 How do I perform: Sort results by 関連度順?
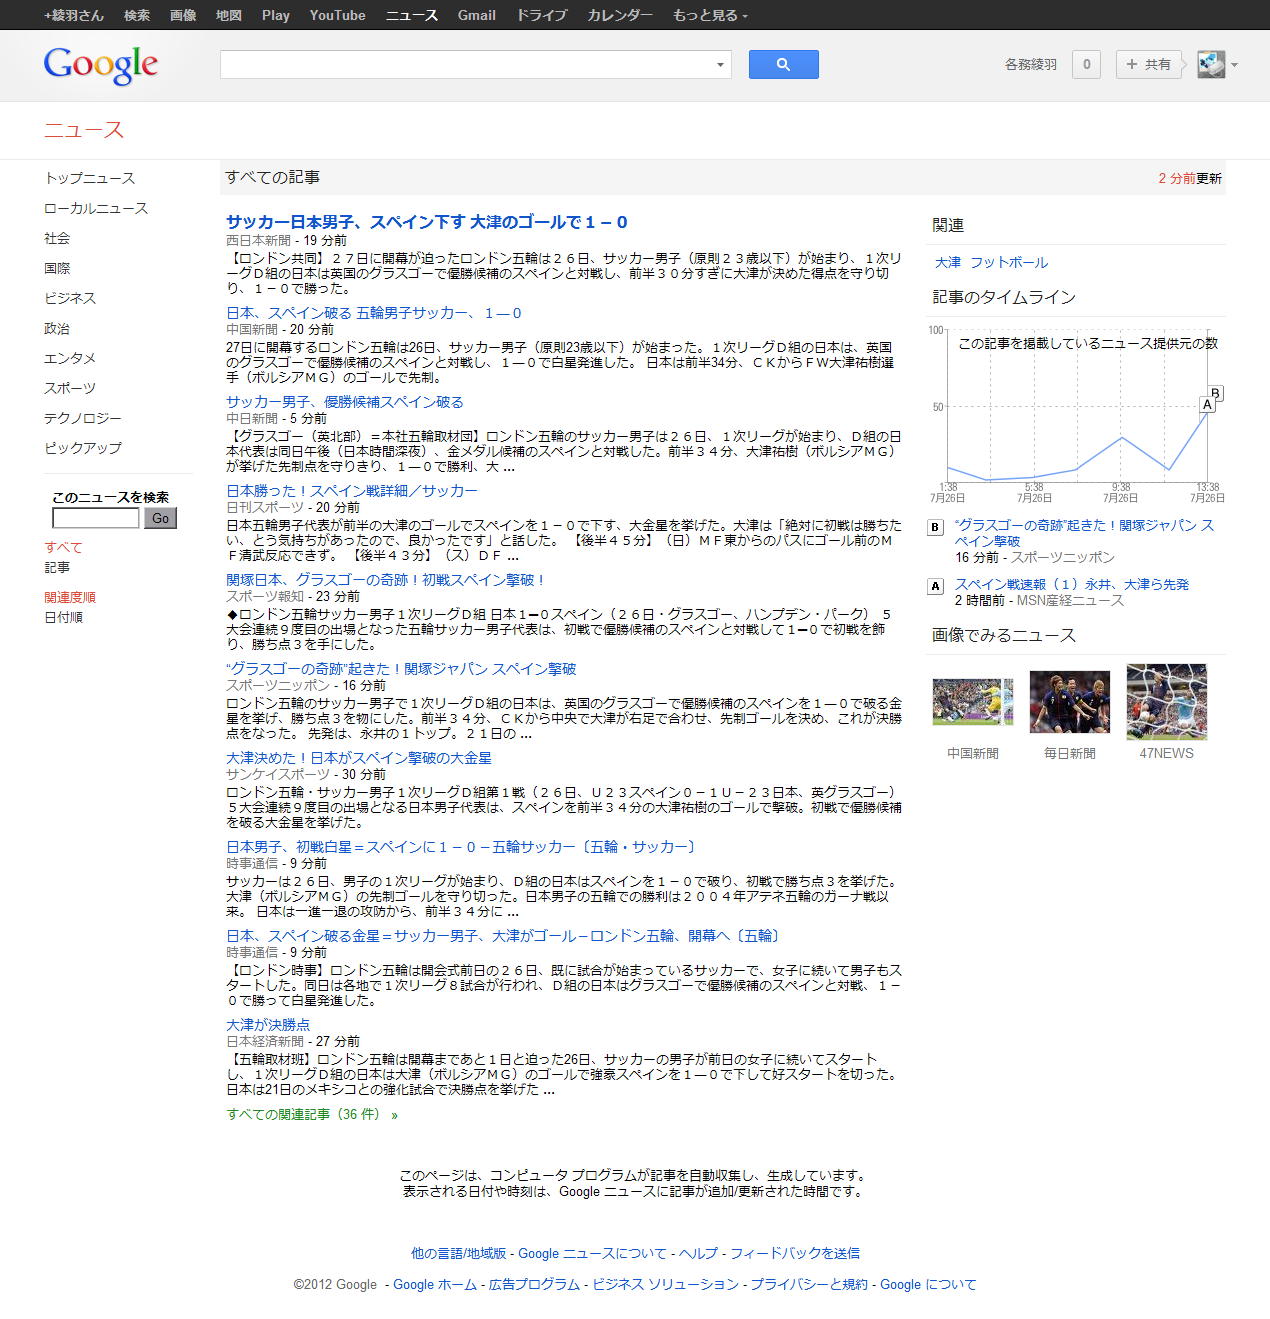coord(70,597)
